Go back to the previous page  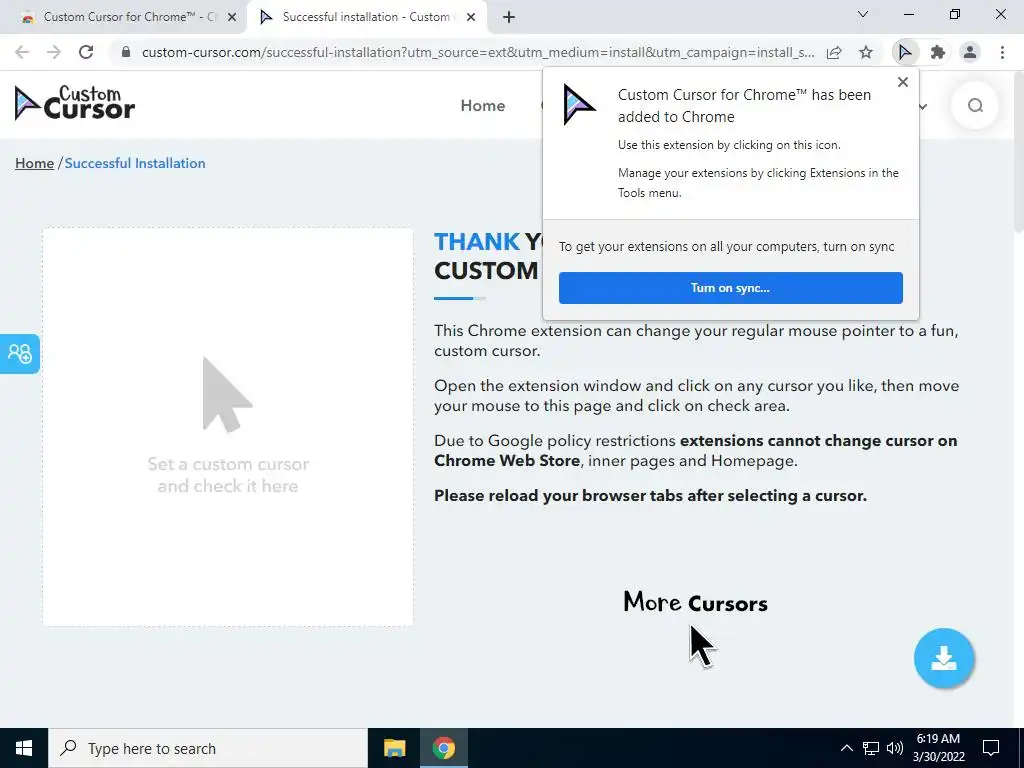(x=22, y=52)
